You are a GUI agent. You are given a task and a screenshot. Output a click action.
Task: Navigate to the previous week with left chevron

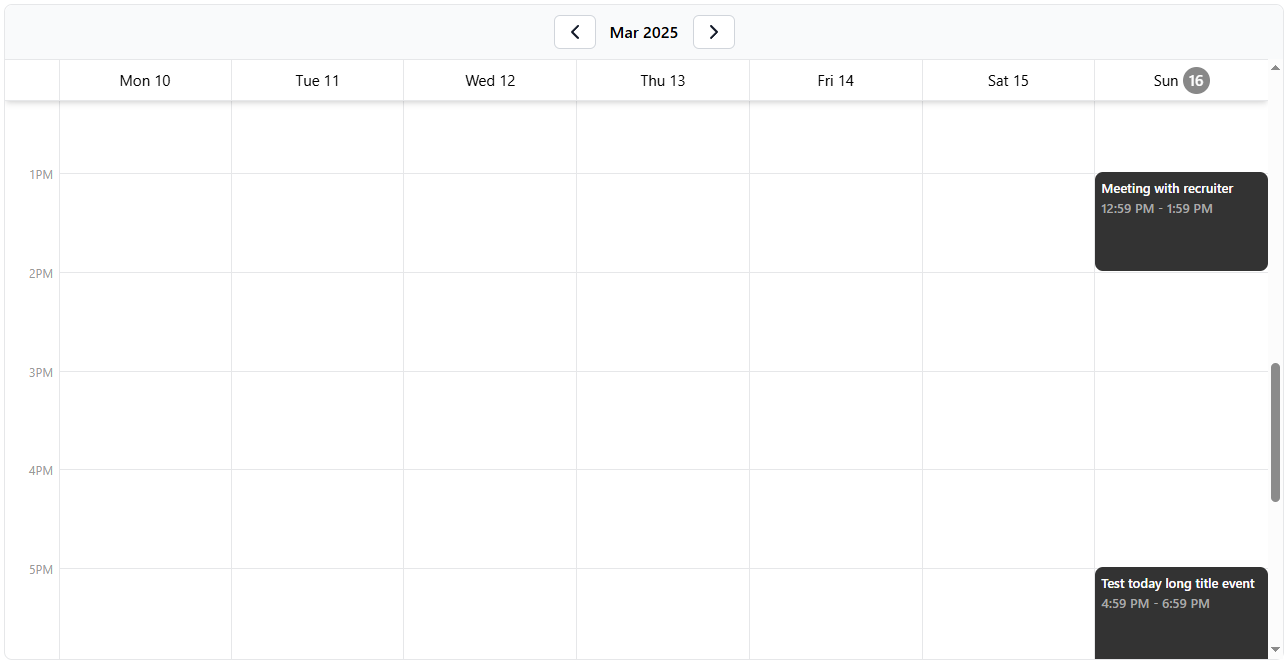(575, 32)
